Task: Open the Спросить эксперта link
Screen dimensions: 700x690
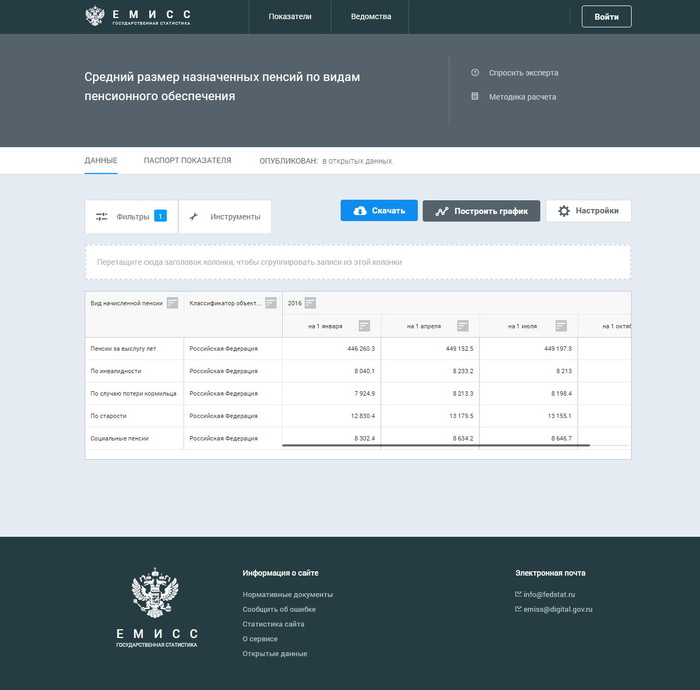Action: 523,73
